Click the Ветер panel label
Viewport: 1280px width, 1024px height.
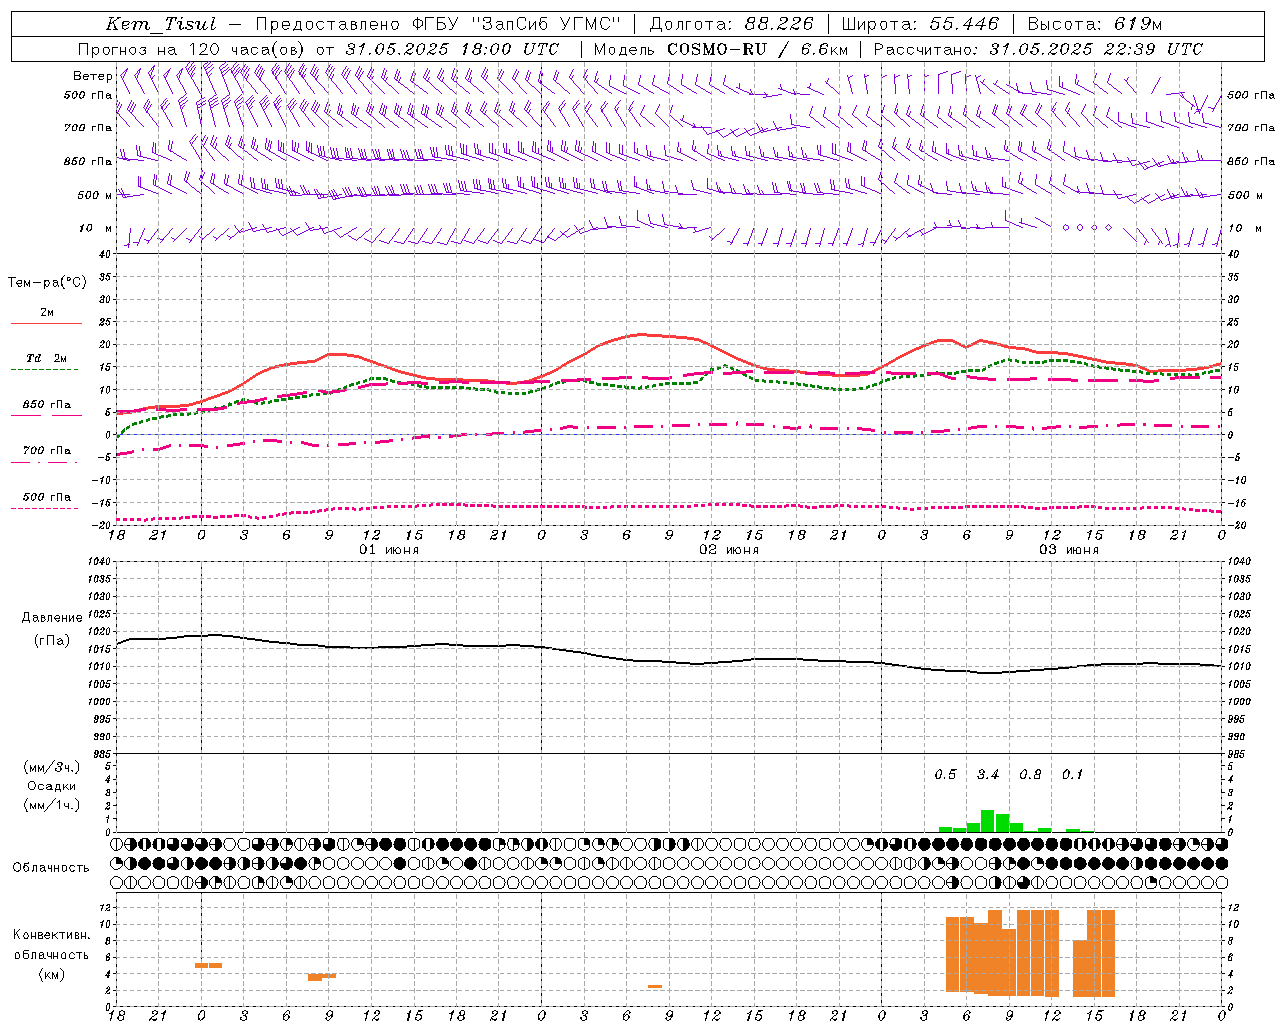pyautogui.click(x=92, y=76)
